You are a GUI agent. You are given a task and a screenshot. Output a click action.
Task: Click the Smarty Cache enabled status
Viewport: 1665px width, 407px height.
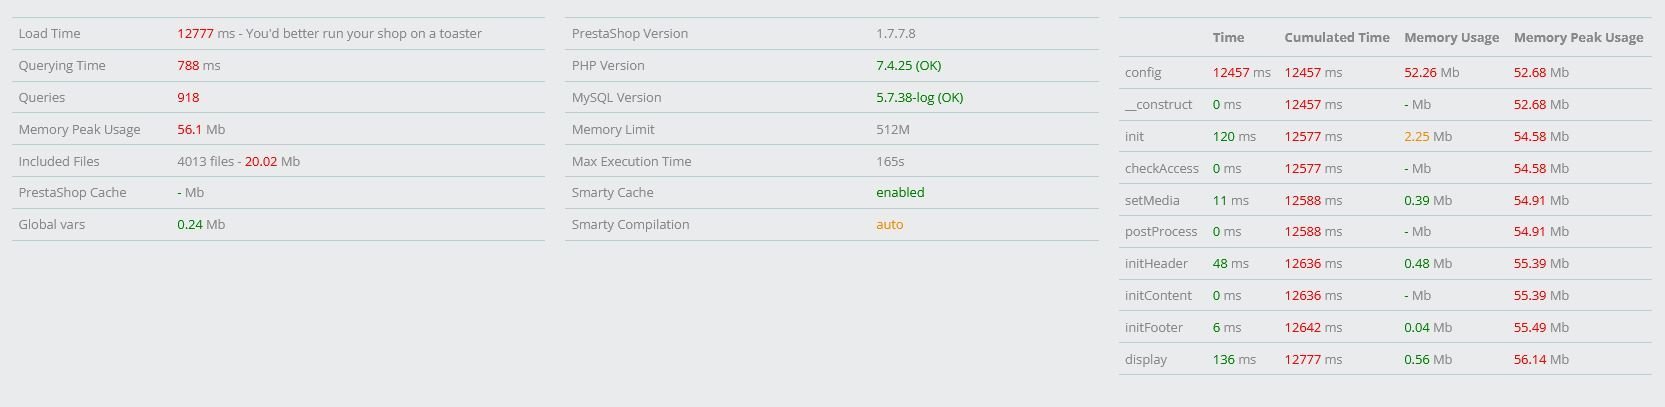900,192
